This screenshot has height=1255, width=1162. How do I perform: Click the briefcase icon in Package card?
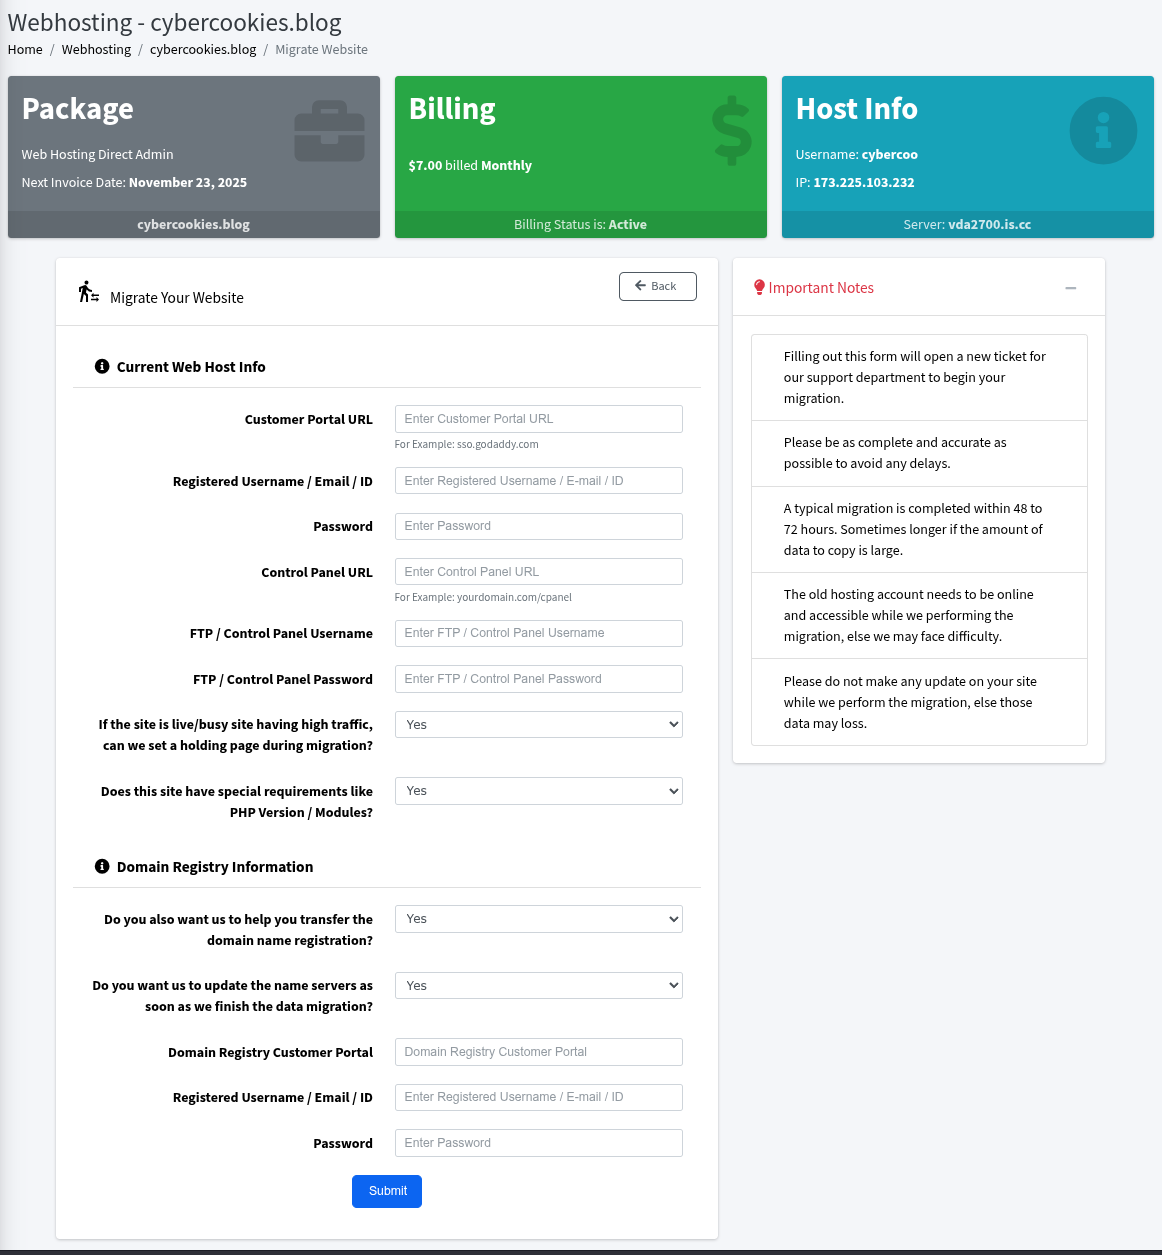329,131
